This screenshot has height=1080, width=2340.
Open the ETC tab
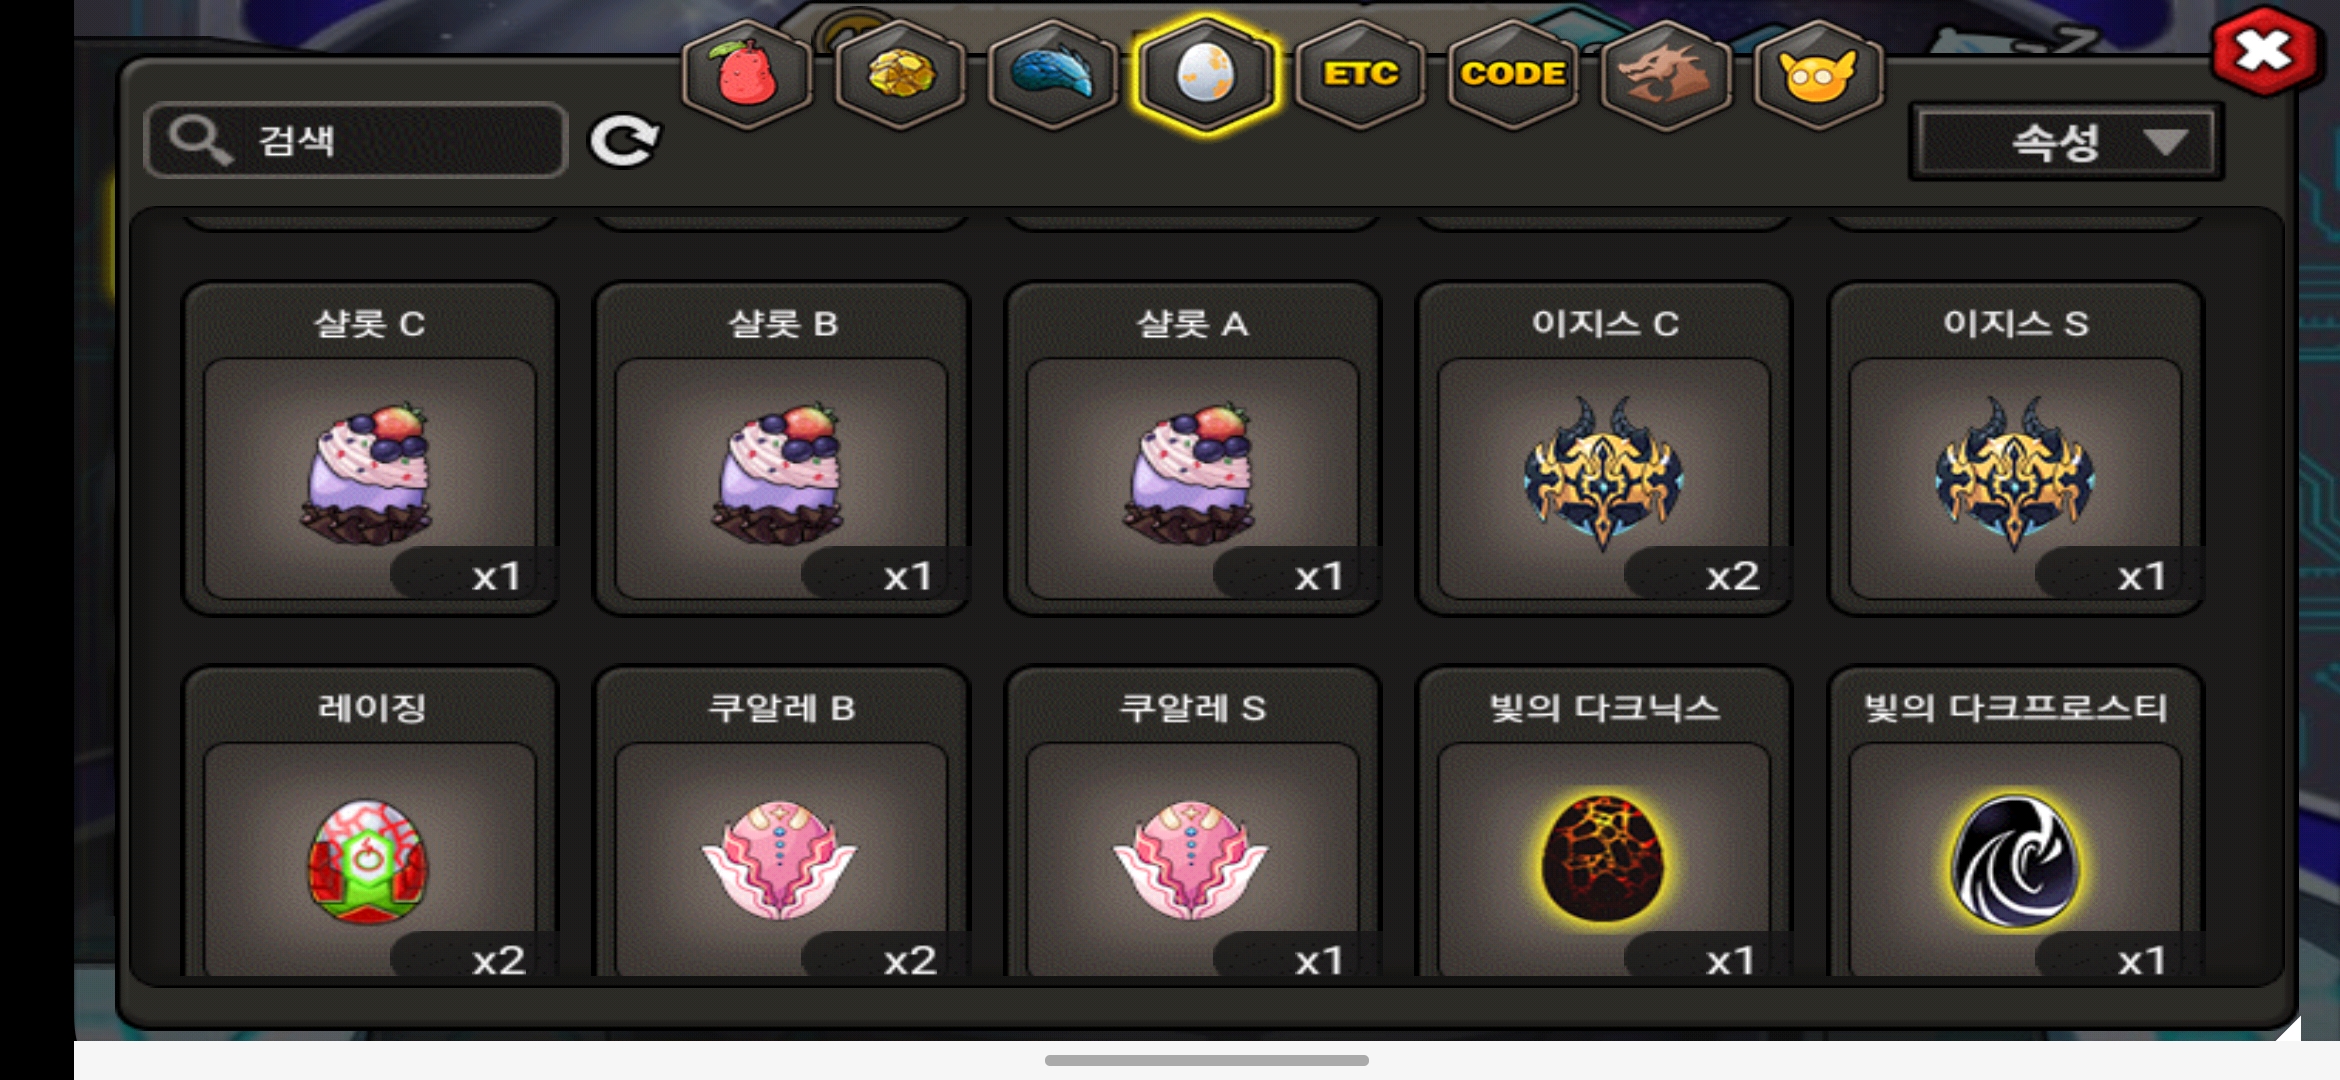[x=1360, y=74]
